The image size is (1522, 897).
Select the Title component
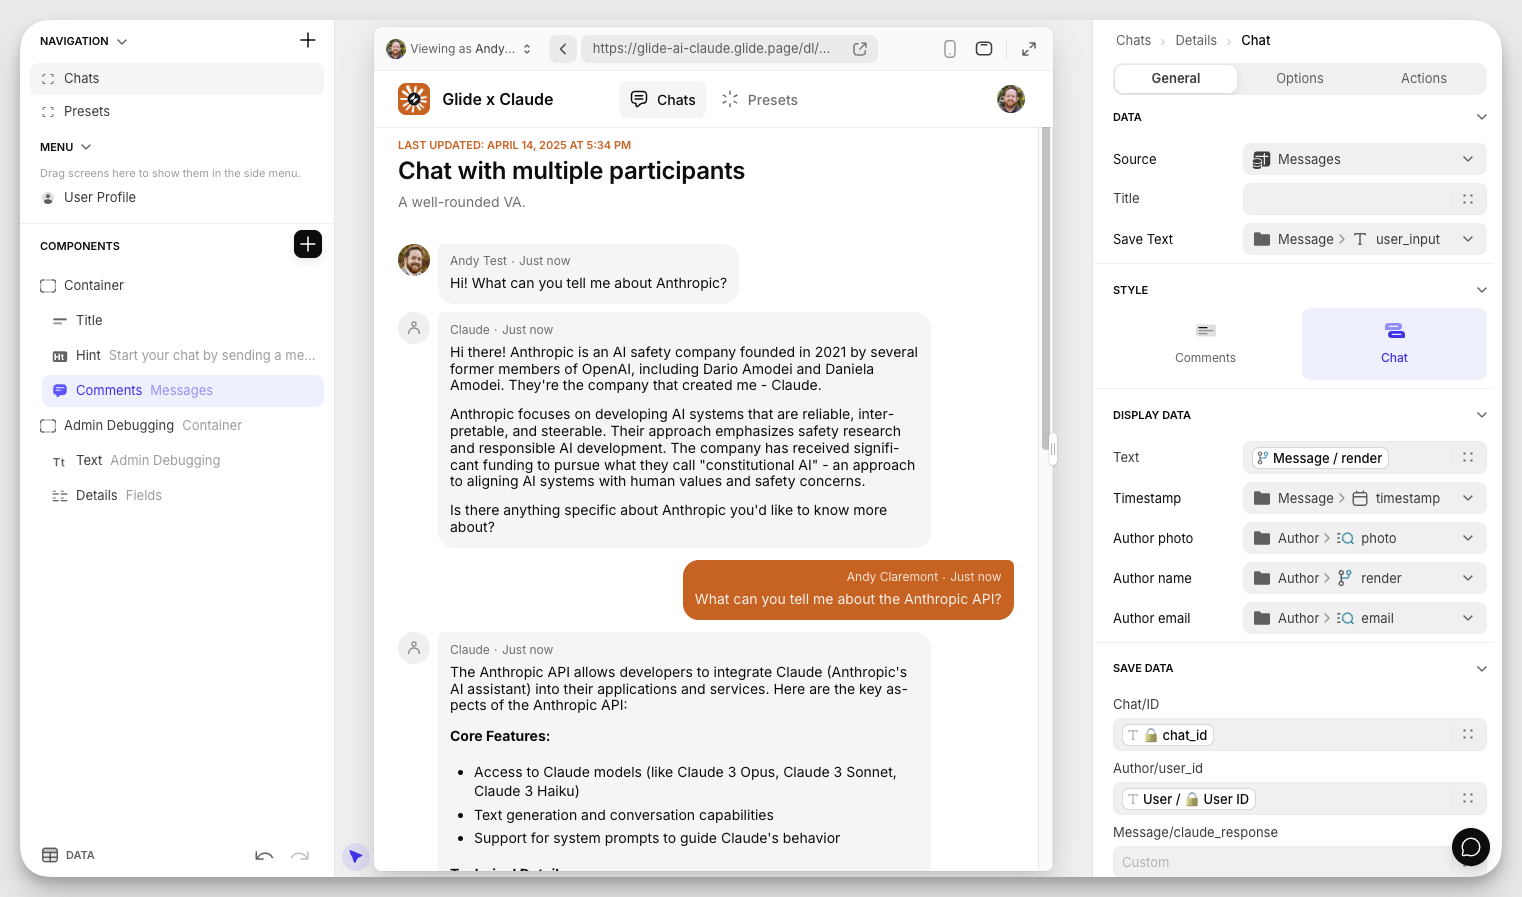click(183, 320)
